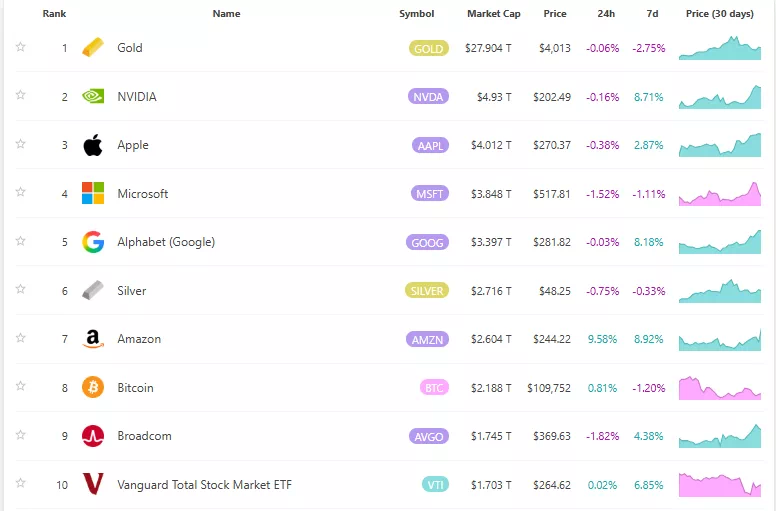The image size is (776, 511).
Task: Toggle favorite star for Vanguard ETF
Action: (20, 484)
